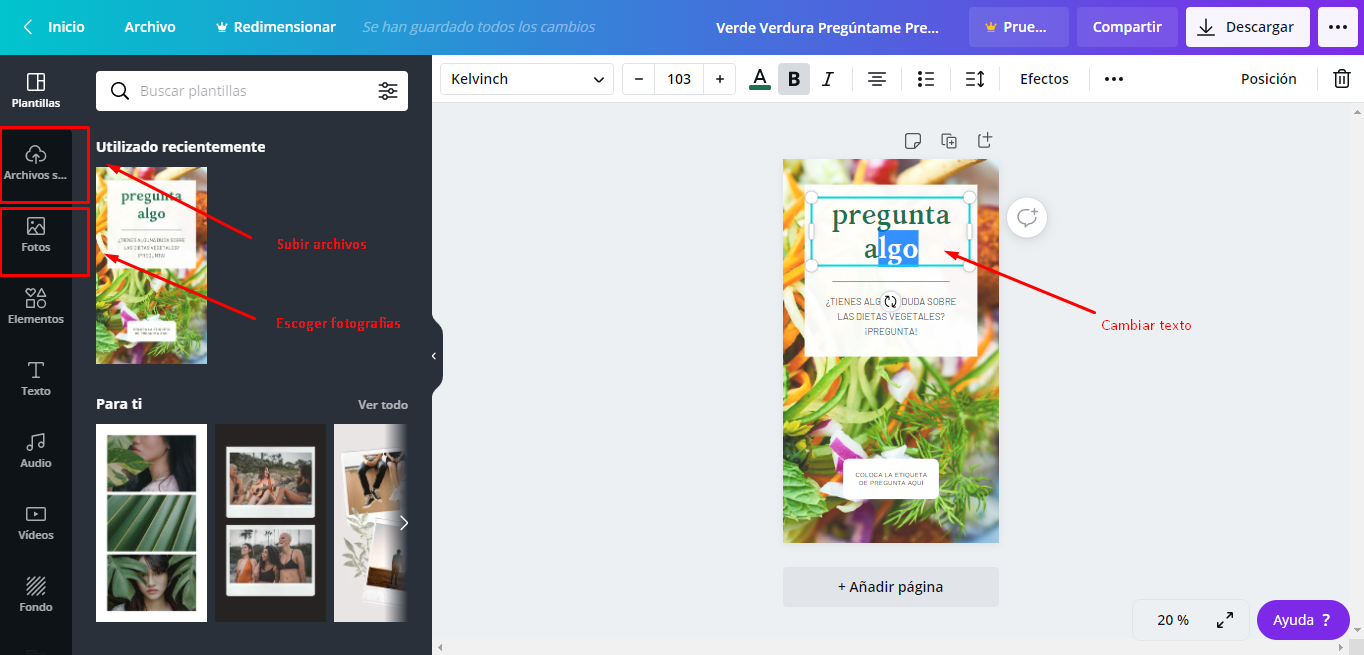The height and width of the screenshot is (655, 1364).
Task: Open the Archivo menu
Action: (150, 27)
